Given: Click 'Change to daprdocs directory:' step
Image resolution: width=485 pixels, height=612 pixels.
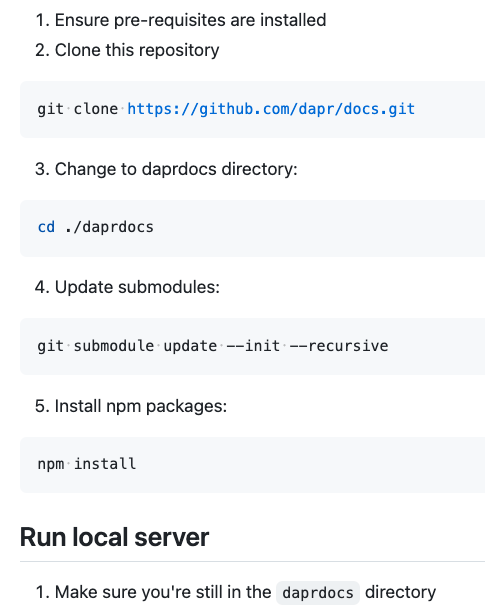Looking at the screenshot, I should tap(176, 169).
